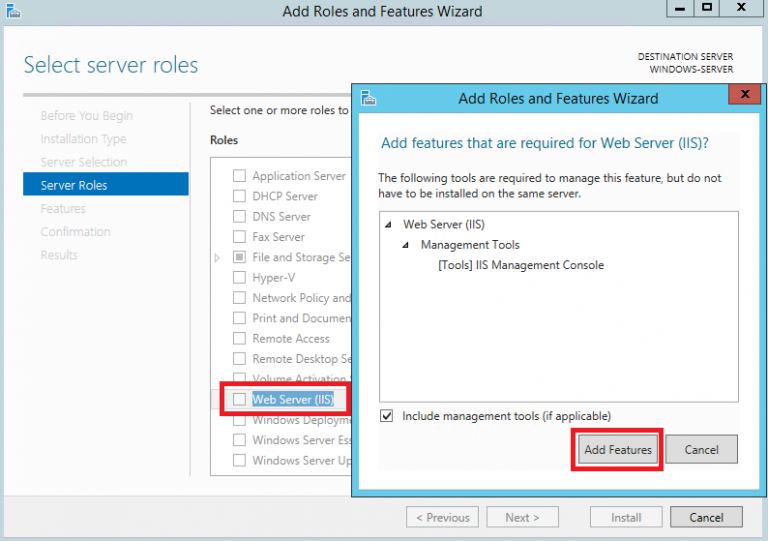Collapse the Management Tools tree node
This screenshot has width=768, height=541.
[406, 245]
